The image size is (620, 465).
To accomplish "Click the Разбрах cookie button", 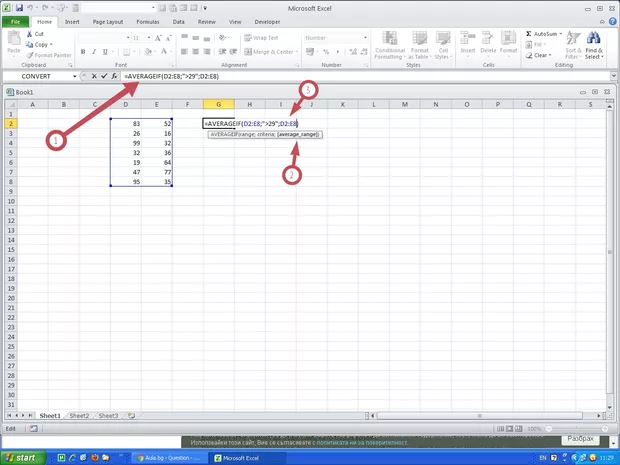I will (580, 439).
